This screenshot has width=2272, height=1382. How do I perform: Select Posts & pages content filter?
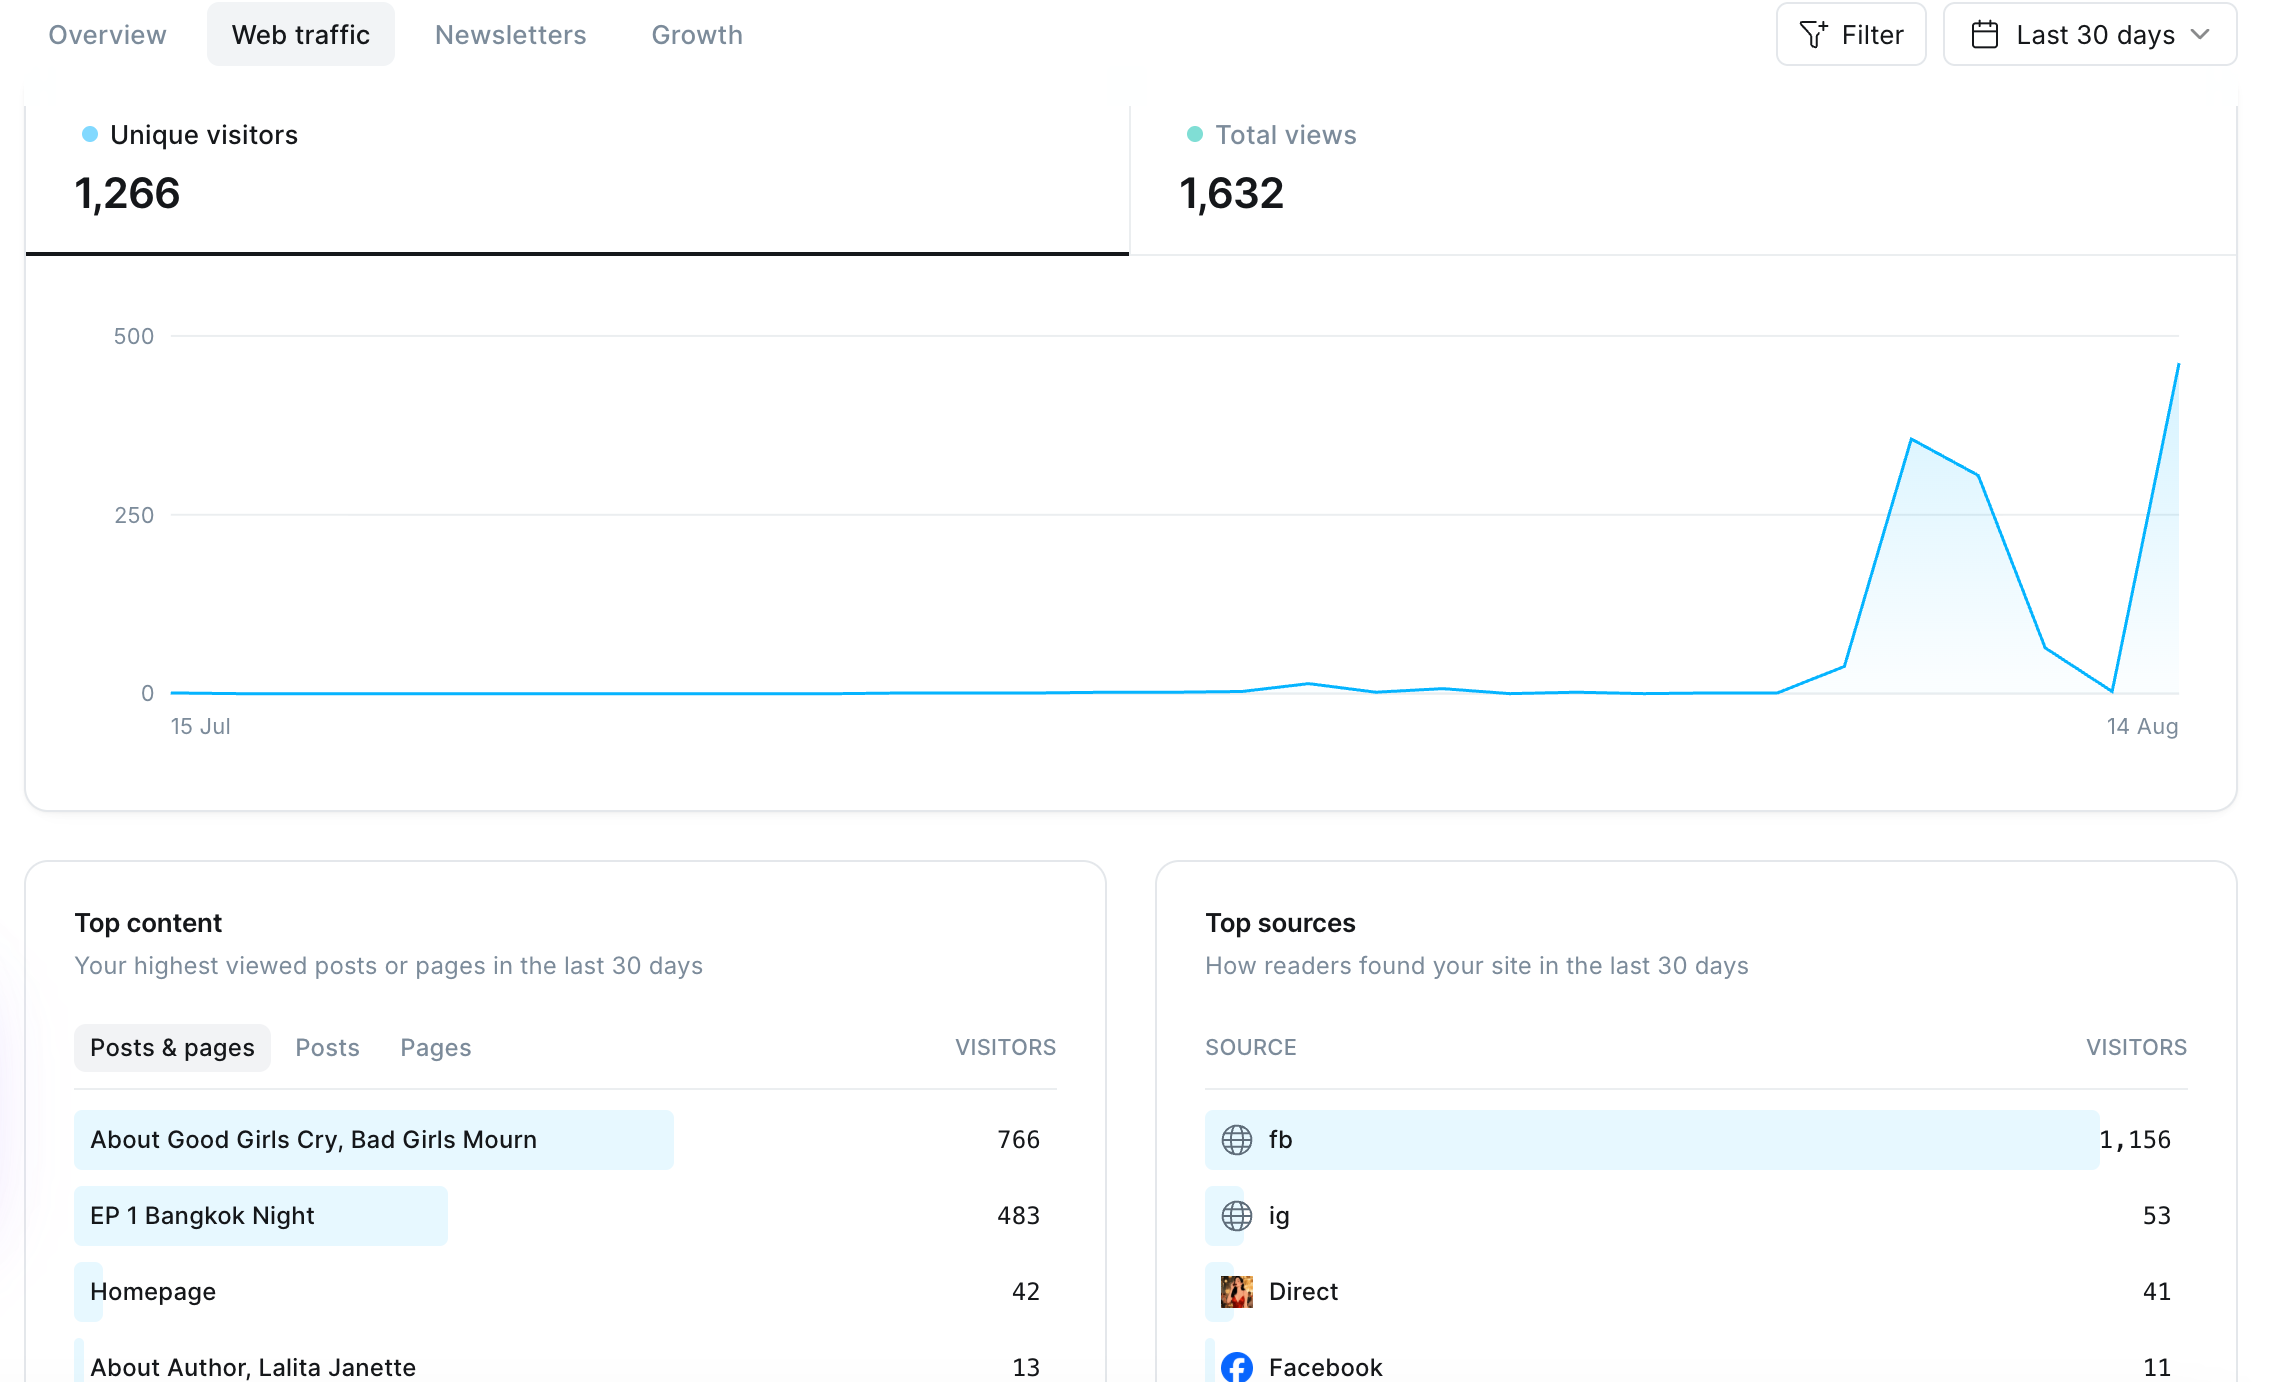coord(172,1048)
